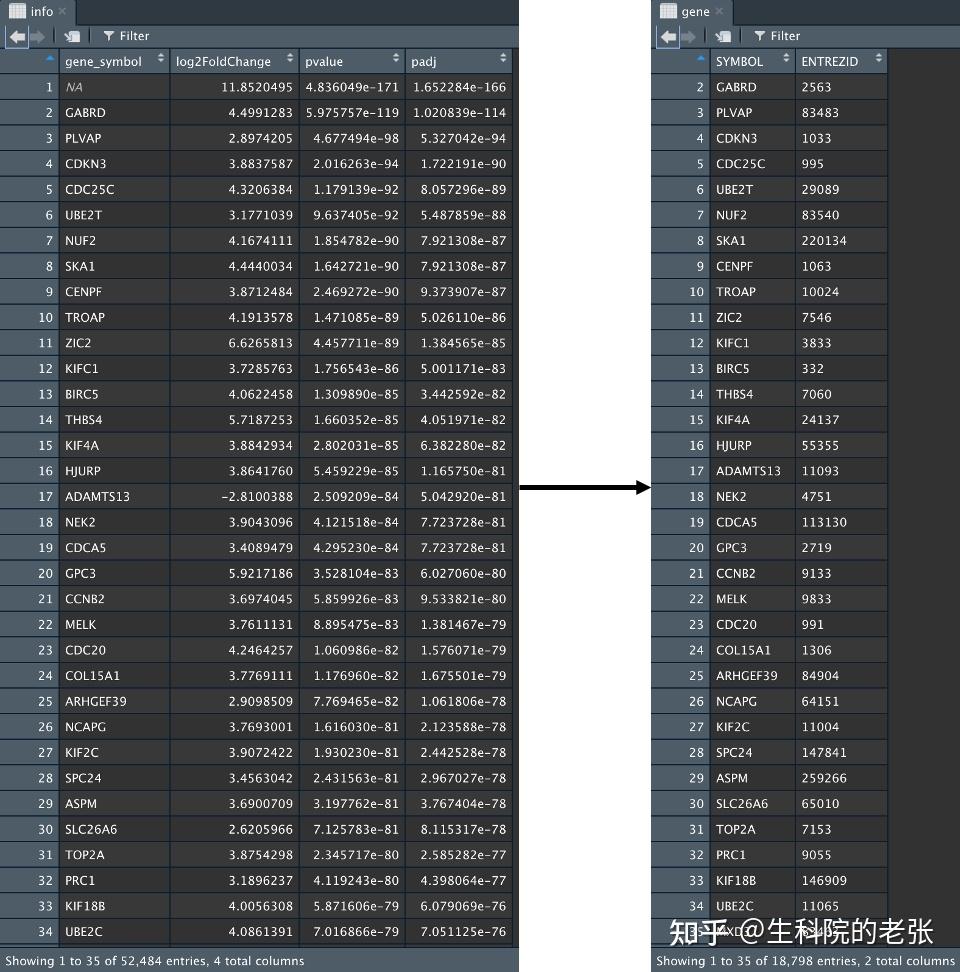Click ENTREZID 83483
960x972 pixels.
point(820,113)
